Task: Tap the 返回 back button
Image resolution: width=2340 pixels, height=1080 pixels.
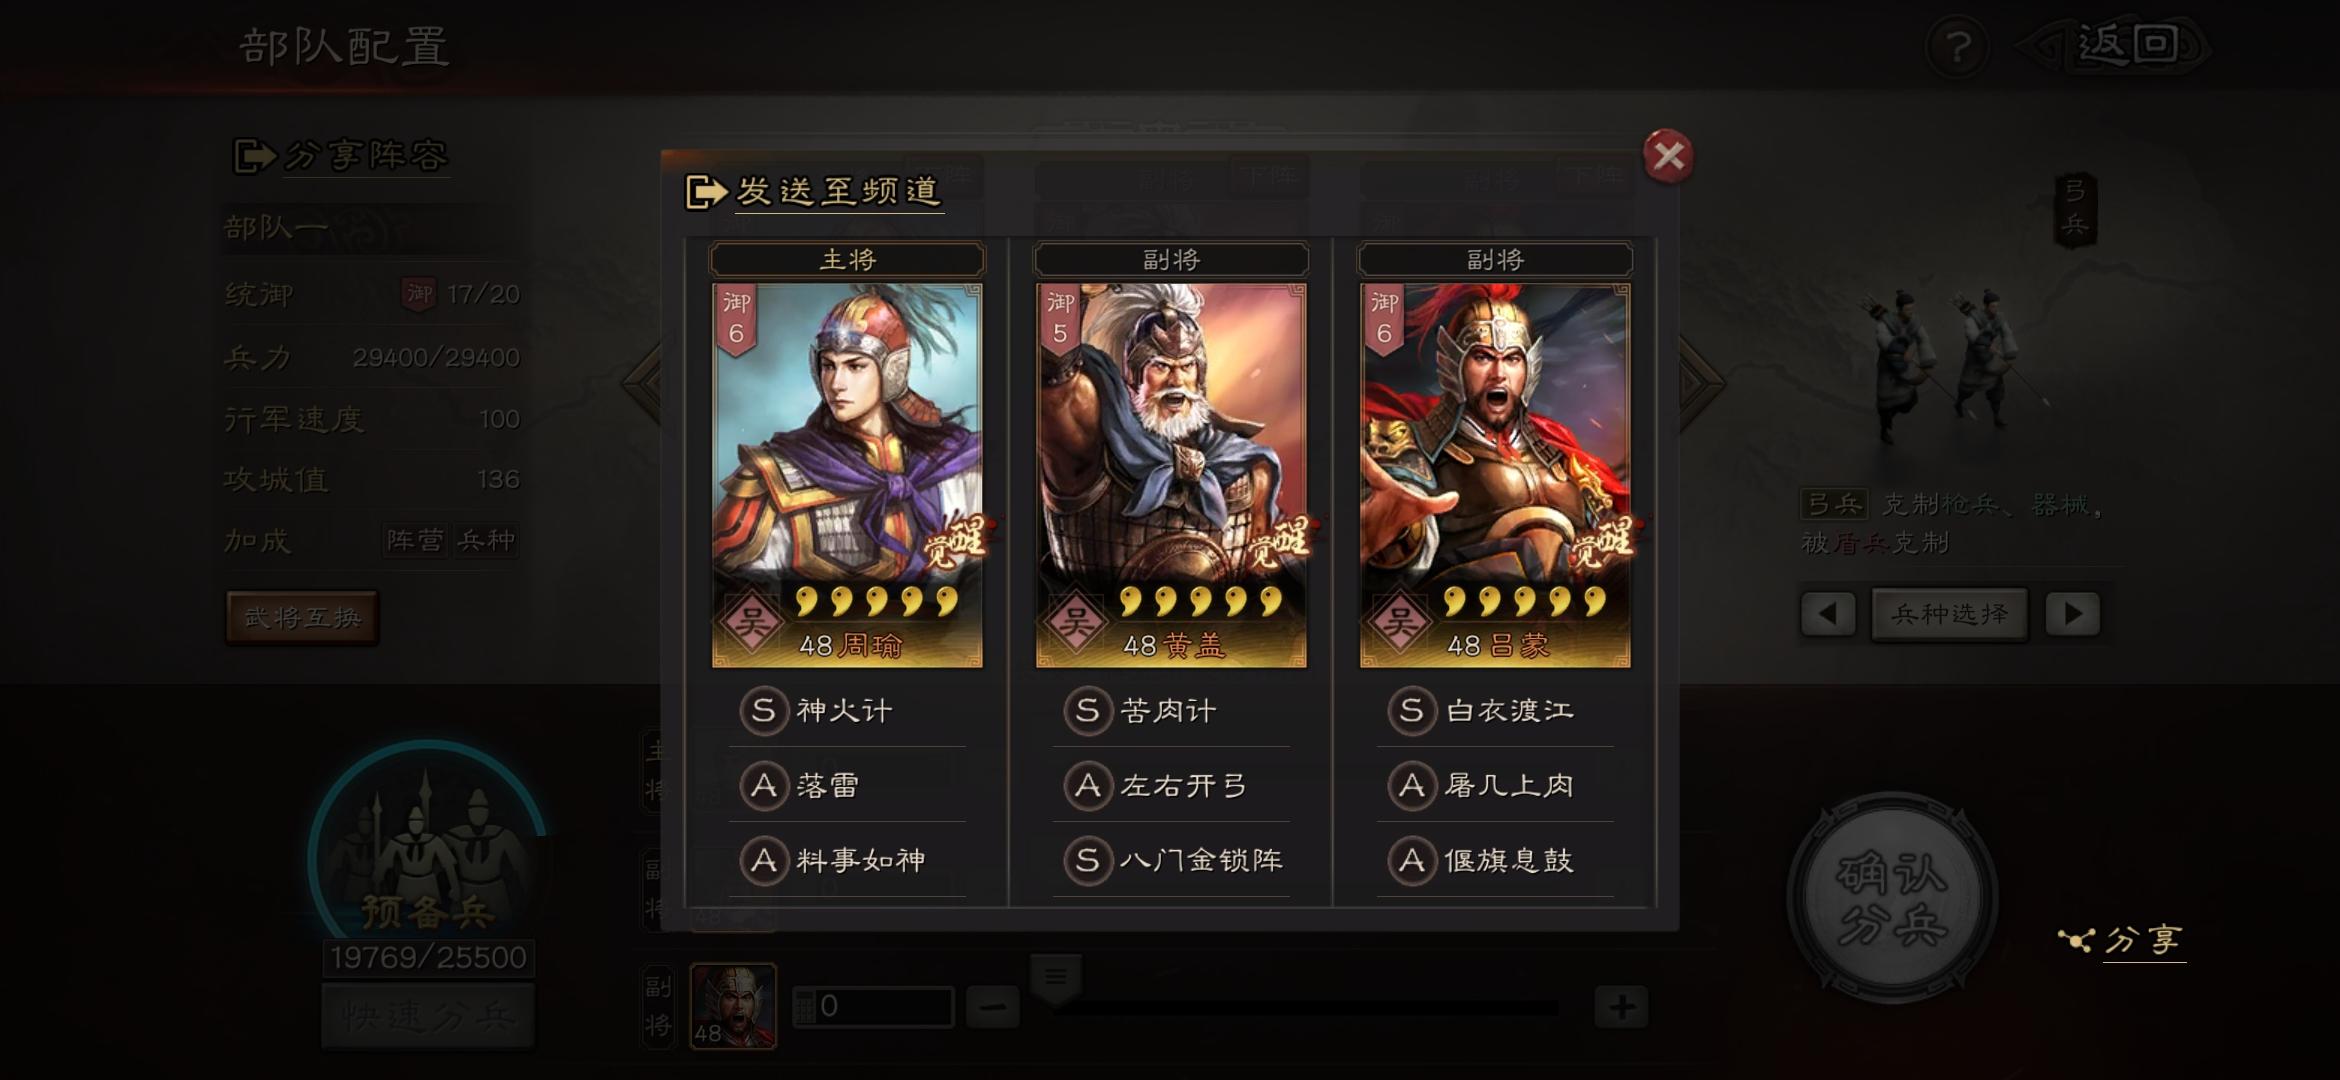Action: point(2115,45)
